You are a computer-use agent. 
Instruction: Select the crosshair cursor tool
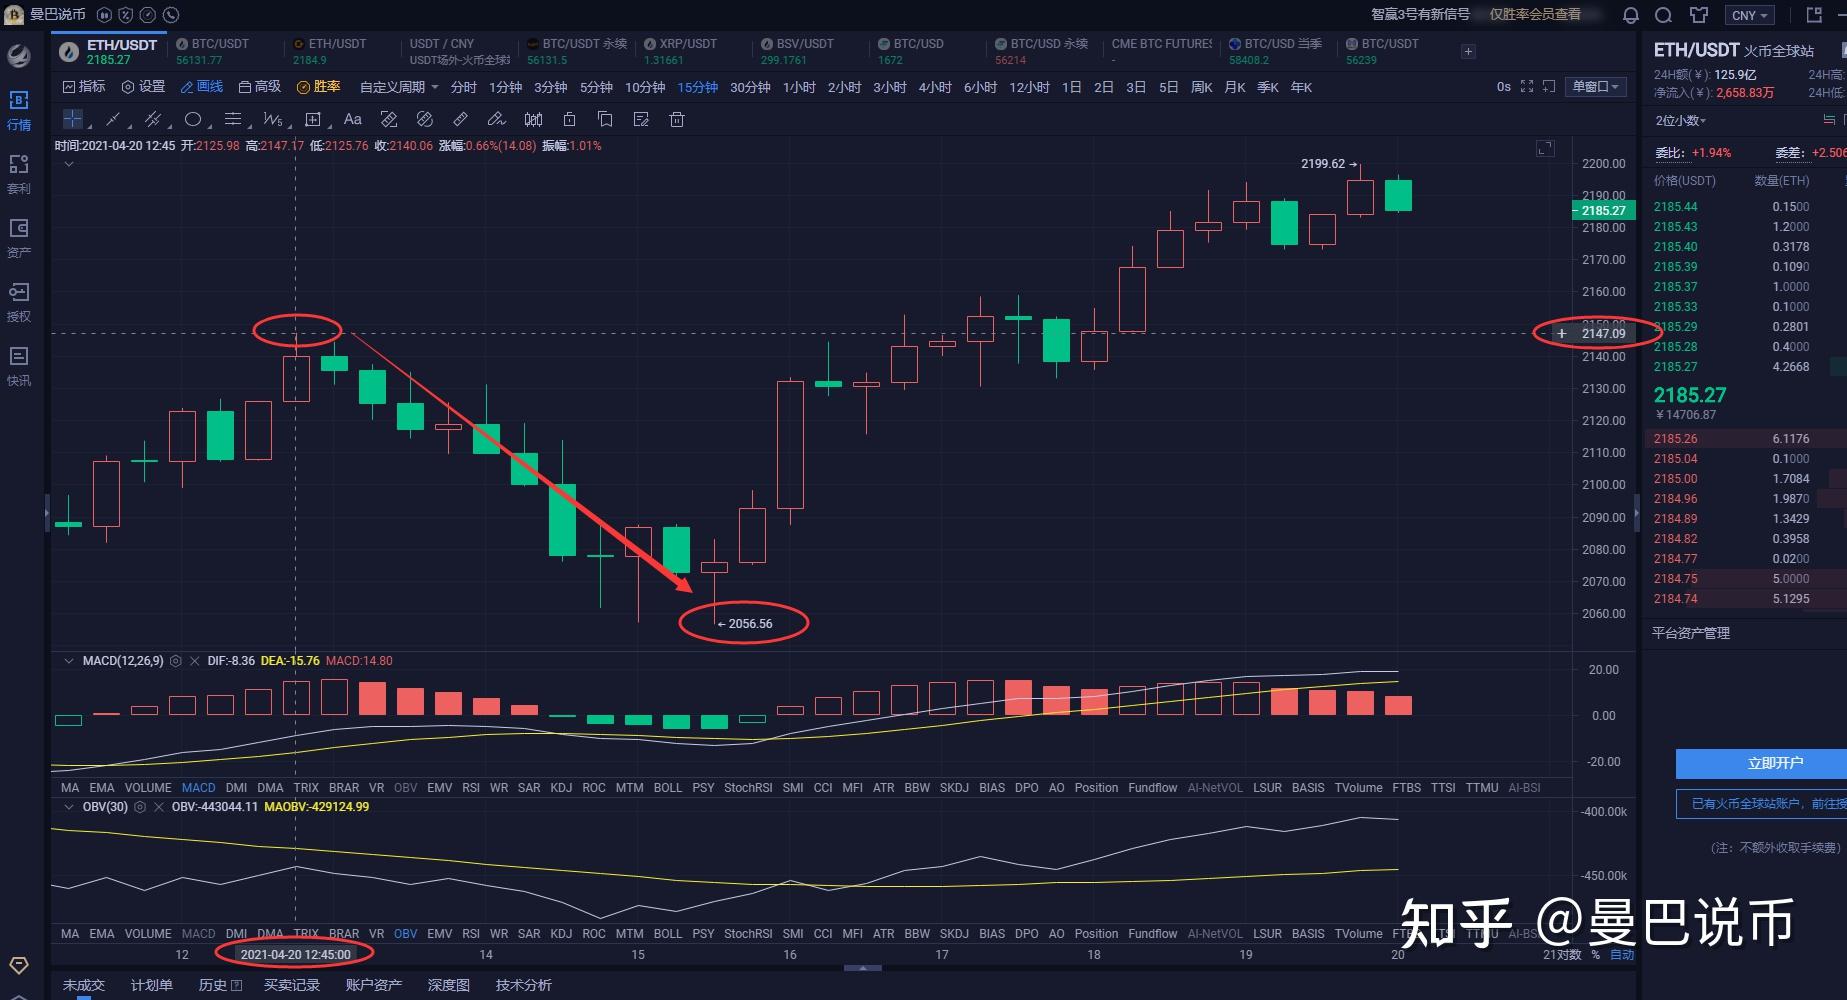click(73, 119)
